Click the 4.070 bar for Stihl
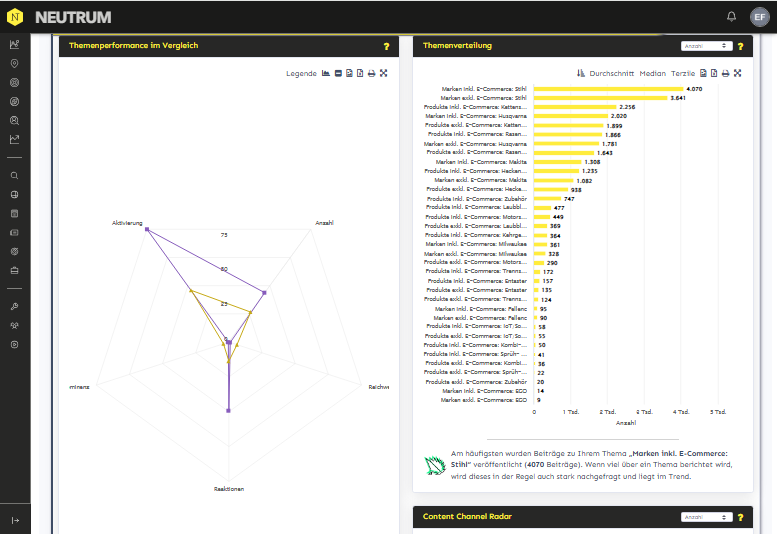Viewport: 777px width, 534px height. (609, 89)
